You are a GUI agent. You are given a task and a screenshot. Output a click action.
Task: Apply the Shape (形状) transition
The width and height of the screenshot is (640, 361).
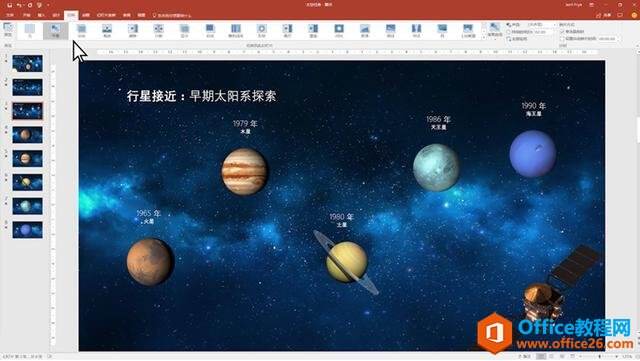coord(262,31)
